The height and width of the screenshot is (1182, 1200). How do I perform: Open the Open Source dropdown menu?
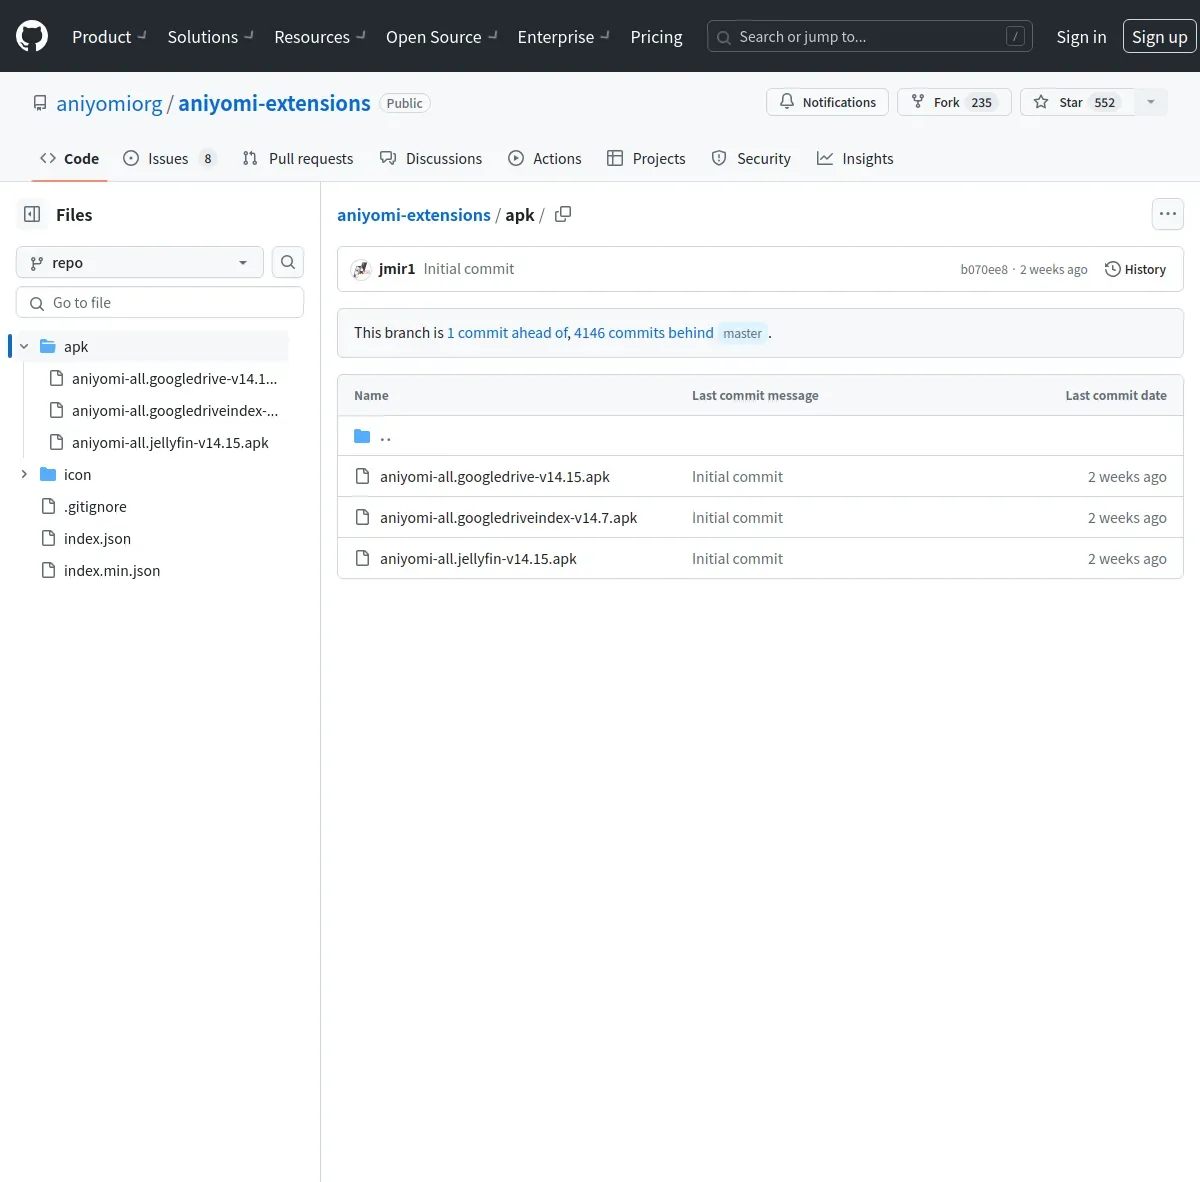(x=442, y=37)
